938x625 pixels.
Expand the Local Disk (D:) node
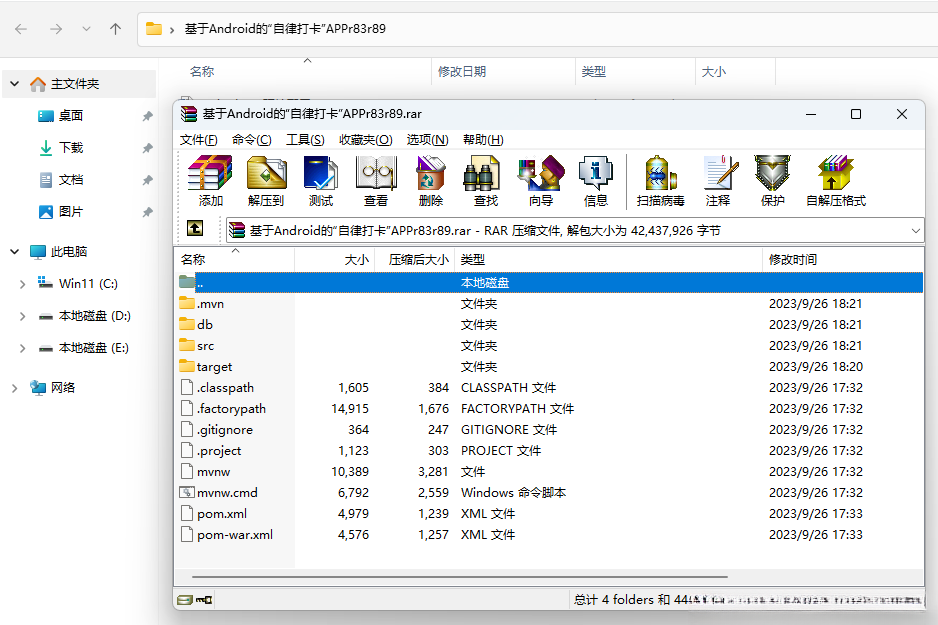(22, 316)
